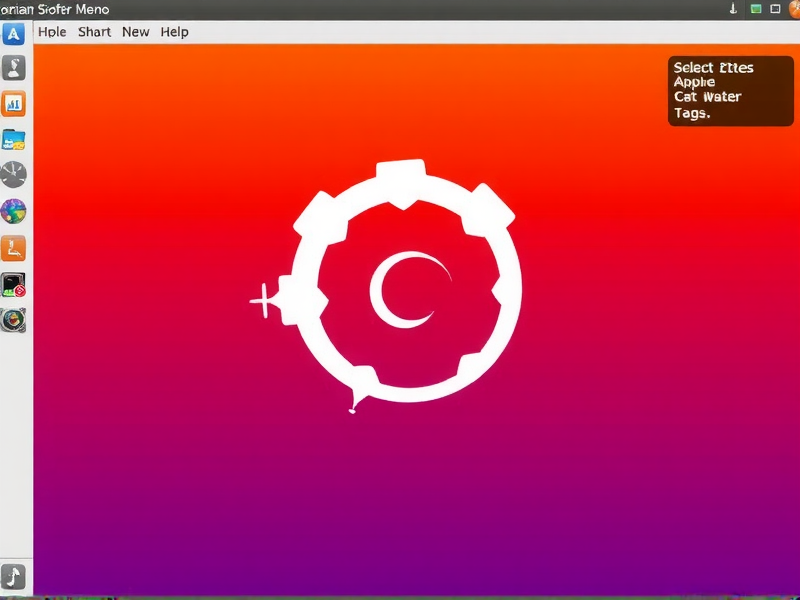Open the Shart menu
Viewport: 800px width, 600px height.
94,31
